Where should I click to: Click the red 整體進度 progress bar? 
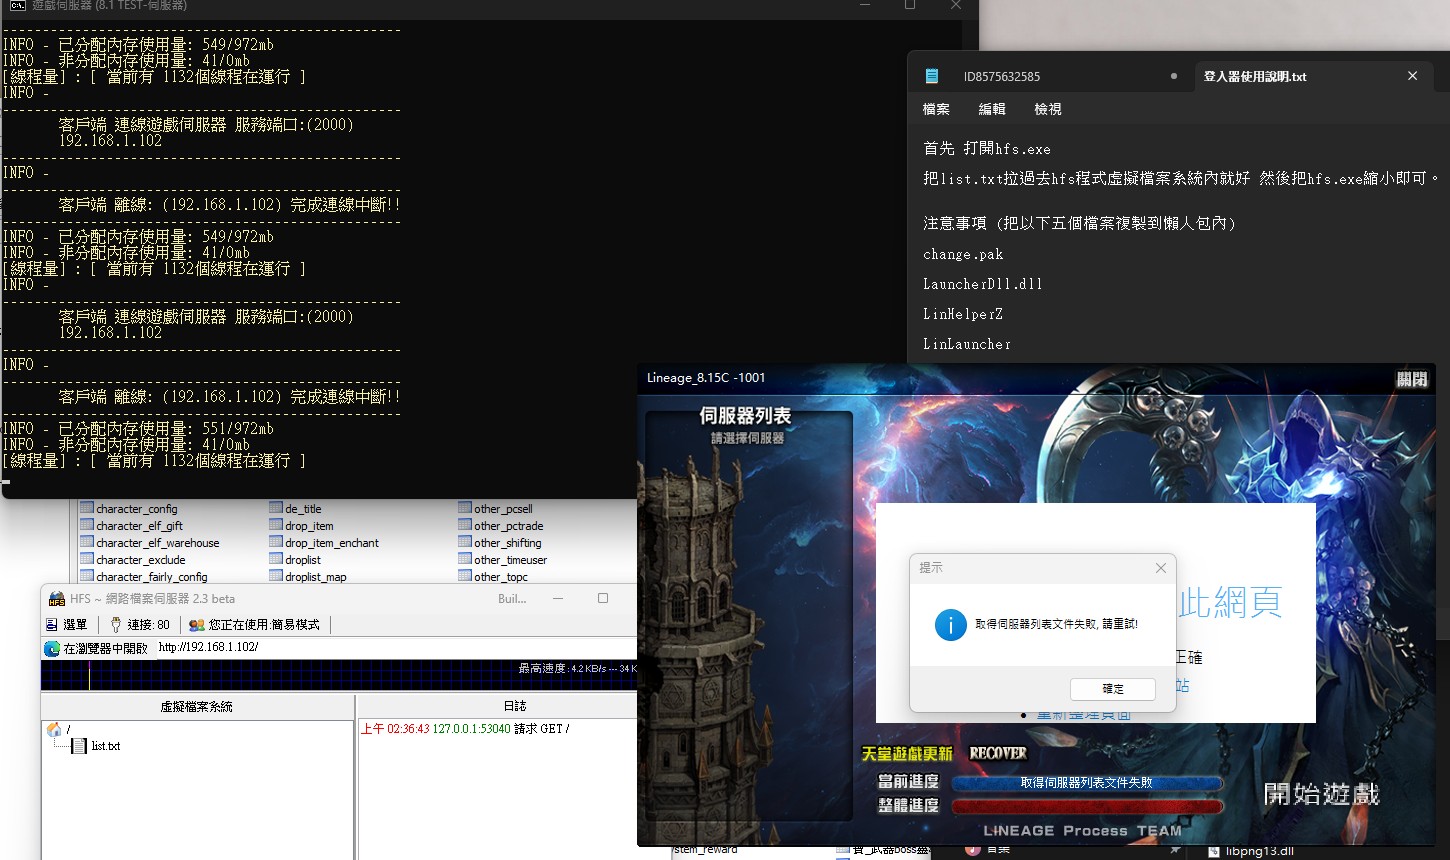pos(1087,806)
